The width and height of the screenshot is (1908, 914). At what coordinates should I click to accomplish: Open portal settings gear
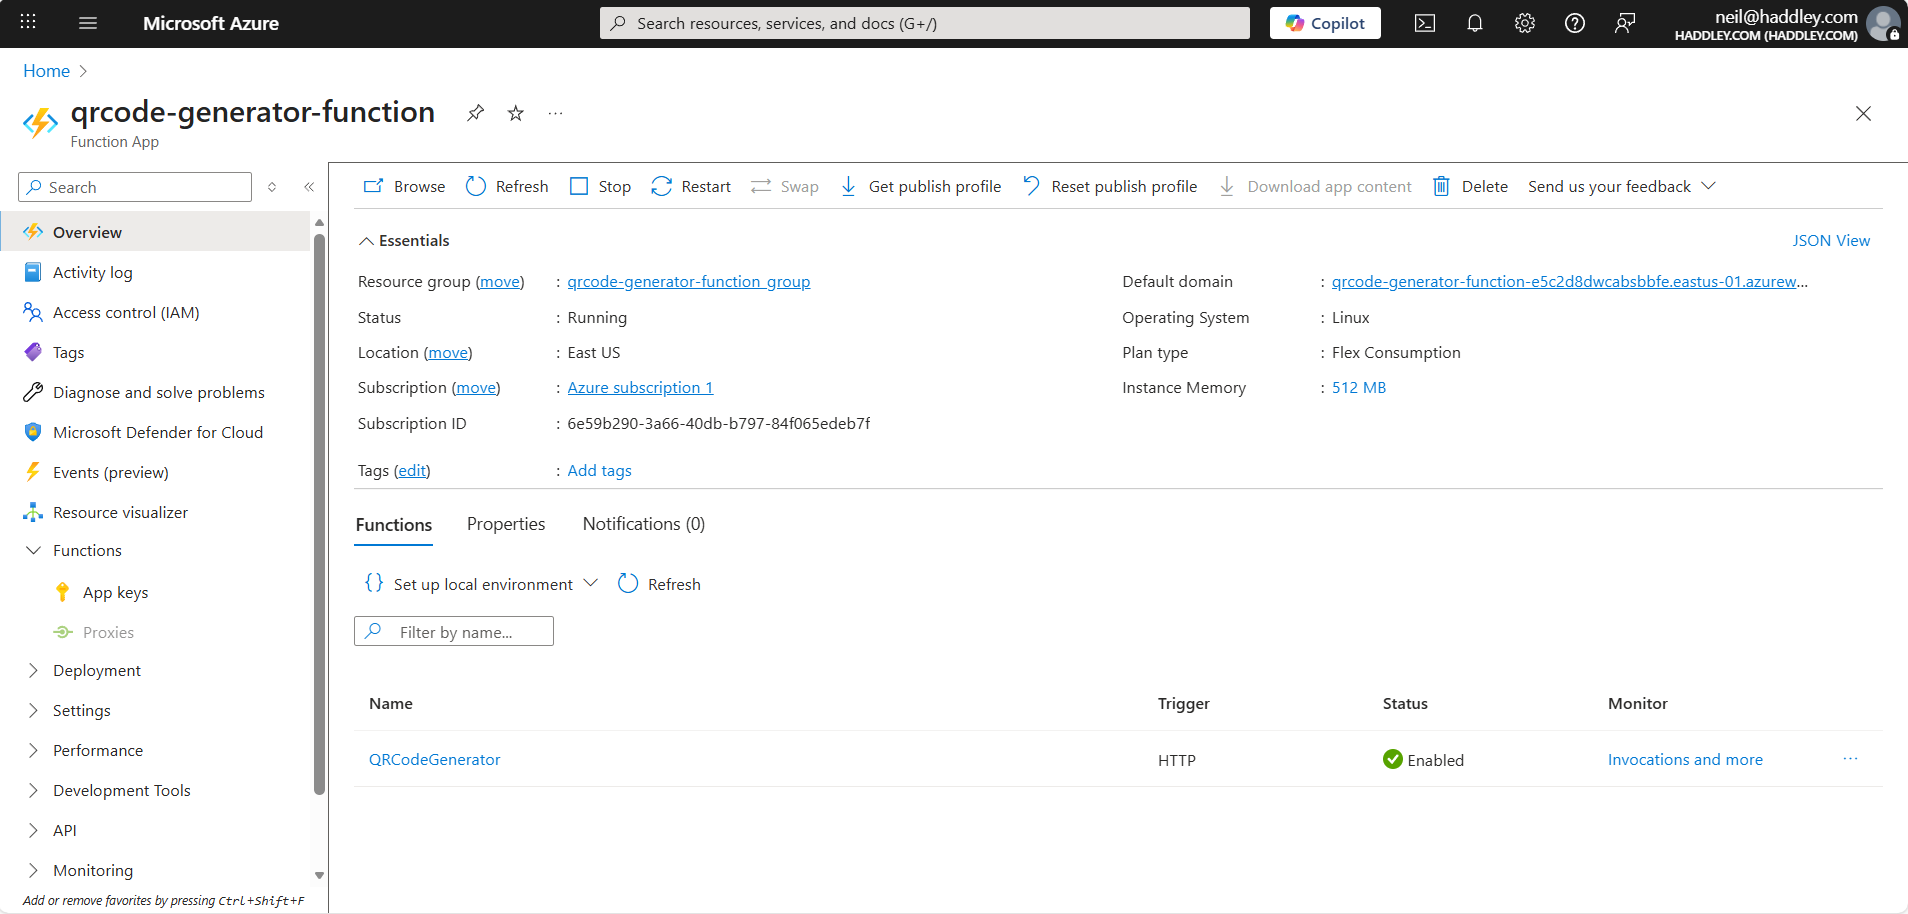tap(1525, 23)
